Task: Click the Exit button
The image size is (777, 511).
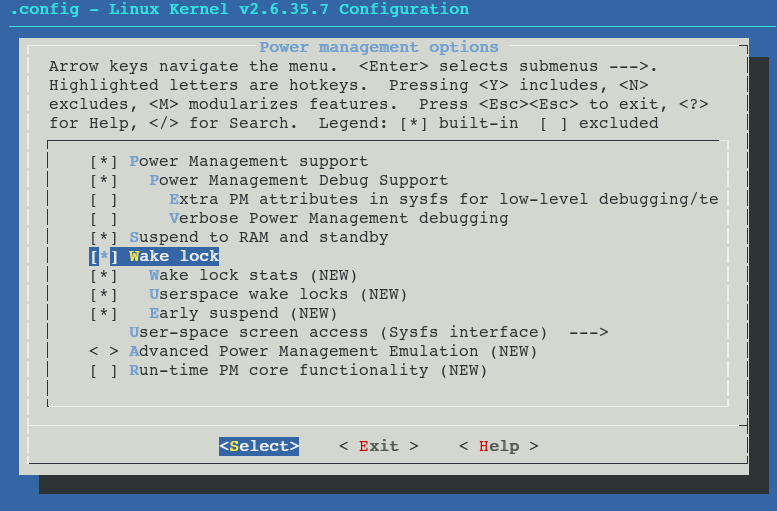Action: click(379, 446)
